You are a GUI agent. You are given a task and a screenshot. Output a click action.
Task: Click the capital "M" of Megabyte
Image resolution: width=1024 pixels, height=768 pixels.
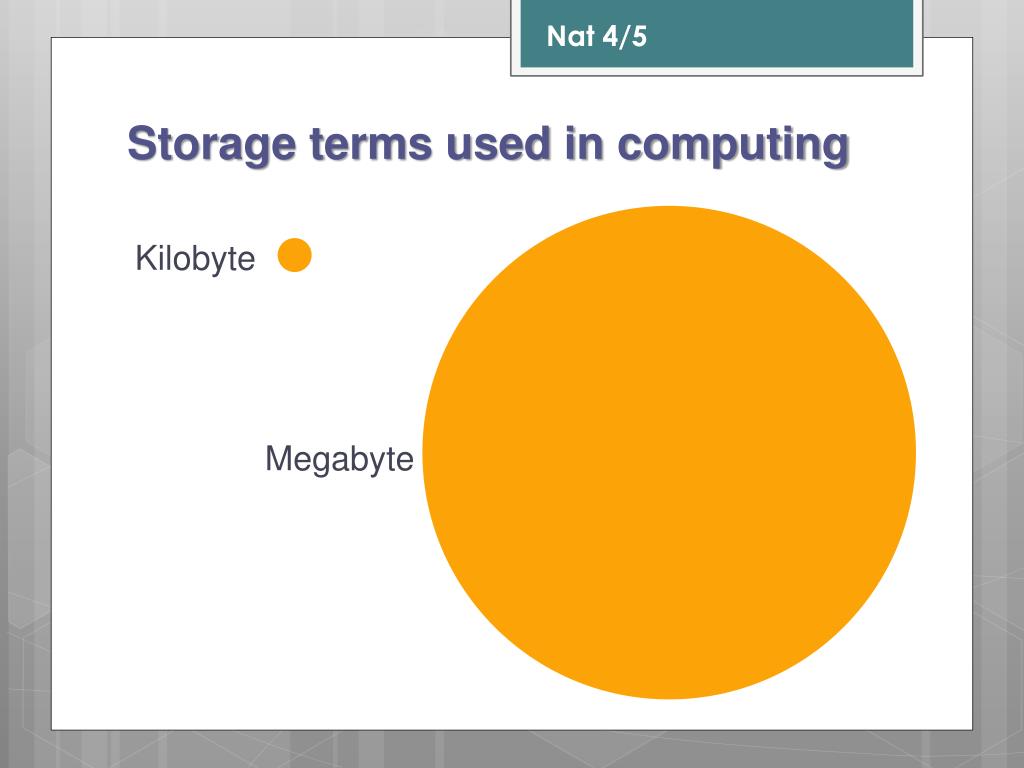tap(278, 458)
